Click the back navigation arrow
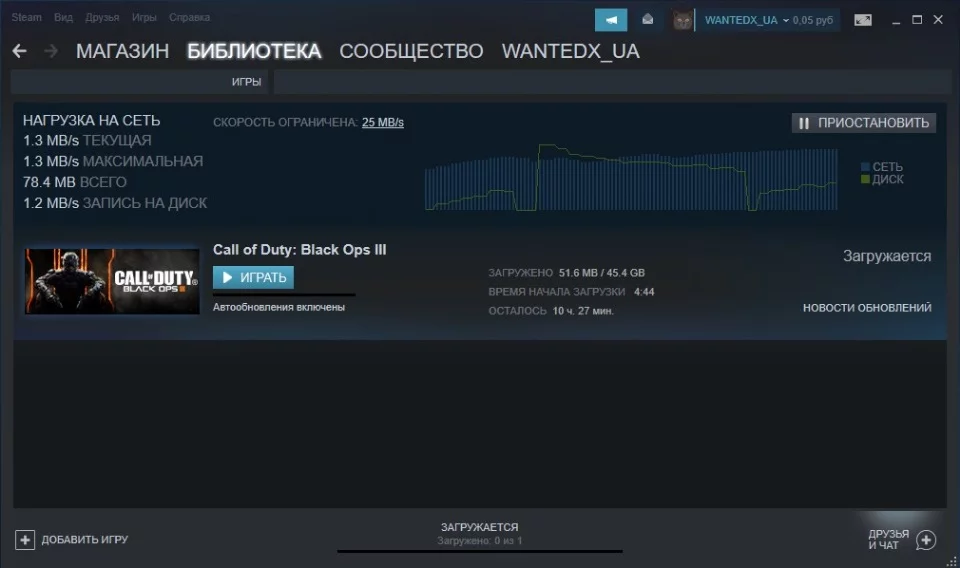This screenshot has width=960, height=568. click(x=20, y=51)
